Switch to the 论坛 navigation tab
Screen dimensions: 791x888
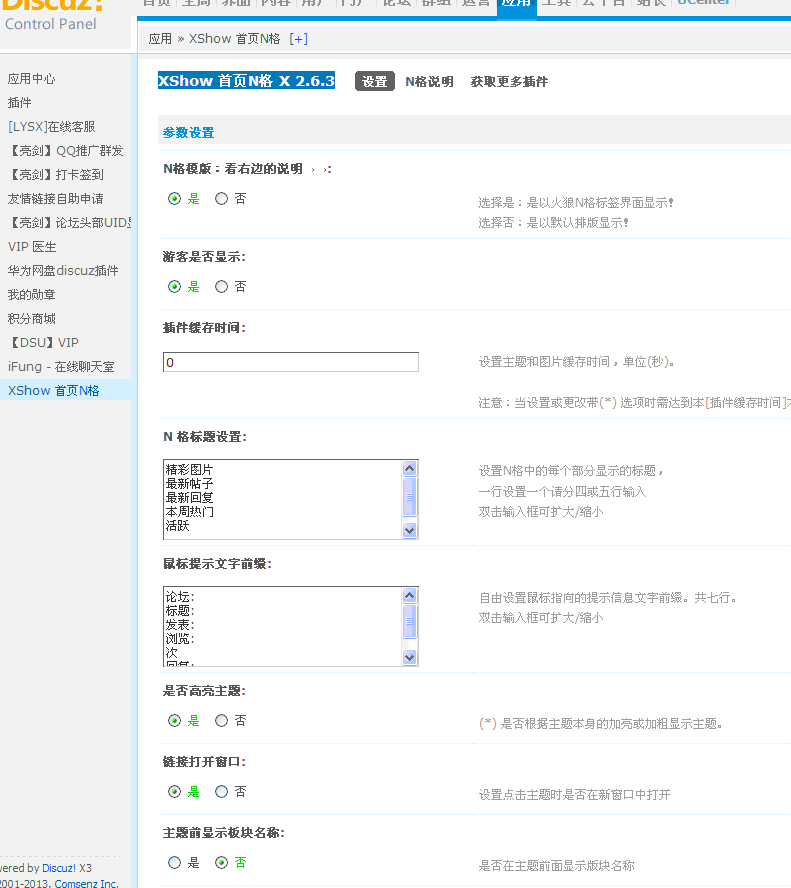[396, 4]
